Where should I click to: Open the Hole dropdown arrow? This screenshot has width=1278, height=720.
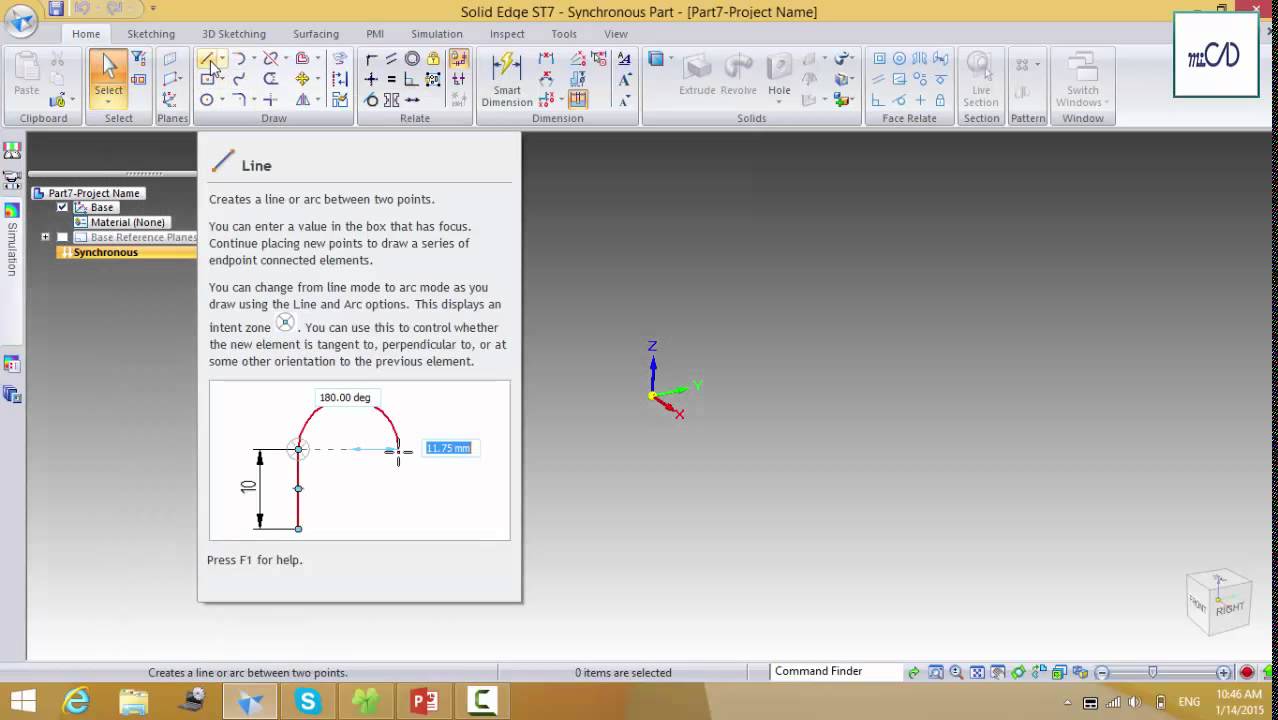click(x=779, y=102)
